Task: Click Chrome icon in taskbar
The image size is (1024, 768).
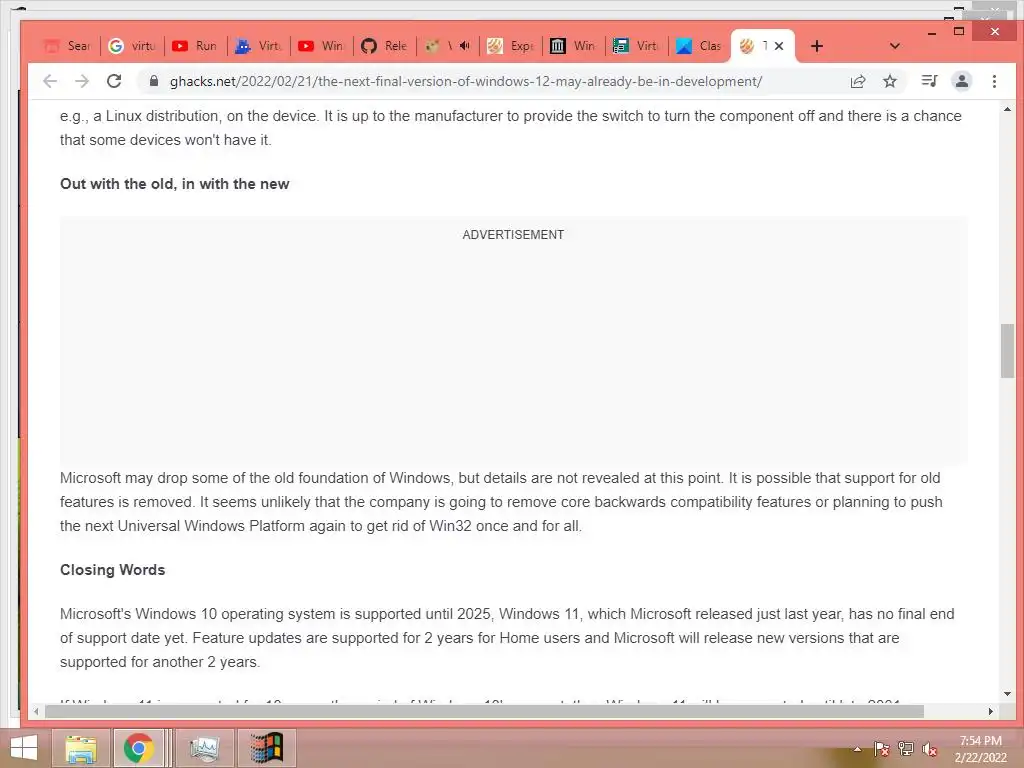Action: pyautogui.click(x=138, y=748)
